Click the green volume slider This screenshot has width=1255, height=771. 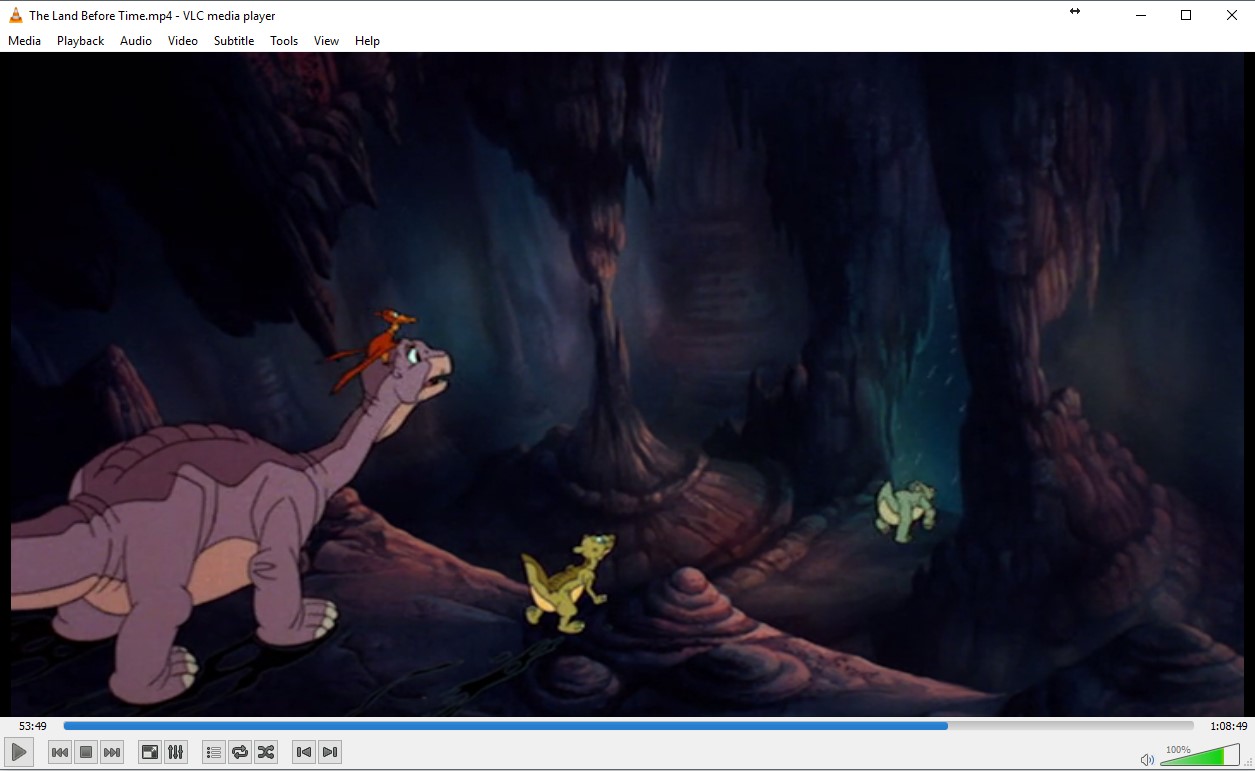pyautogui.click(x=1199, y=757)
